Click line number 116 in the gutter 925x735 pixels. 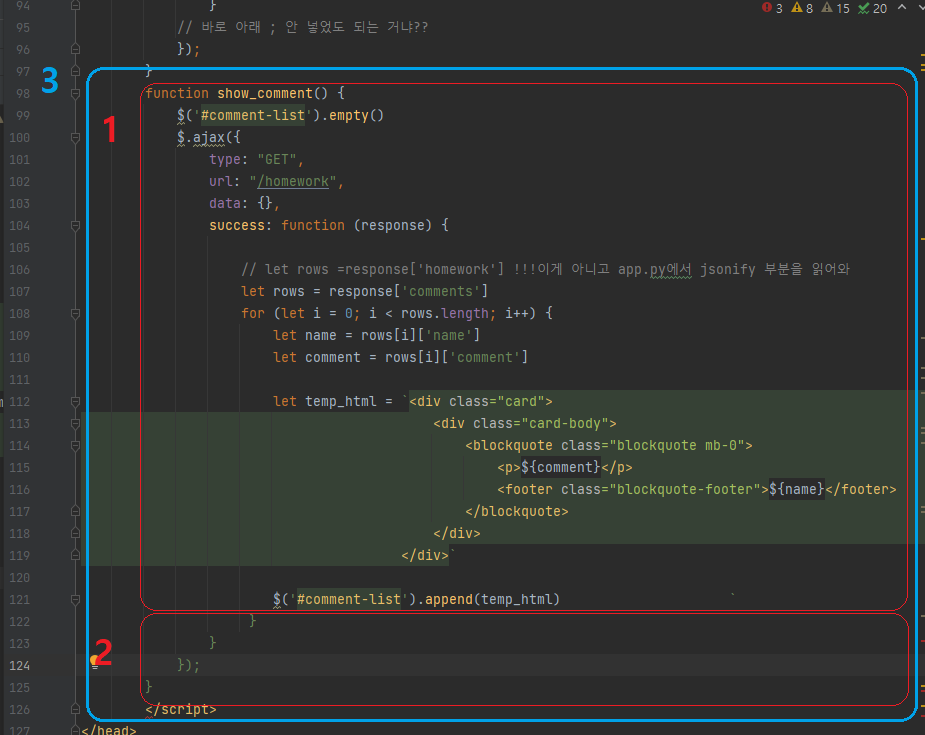(x=19, y=490)
